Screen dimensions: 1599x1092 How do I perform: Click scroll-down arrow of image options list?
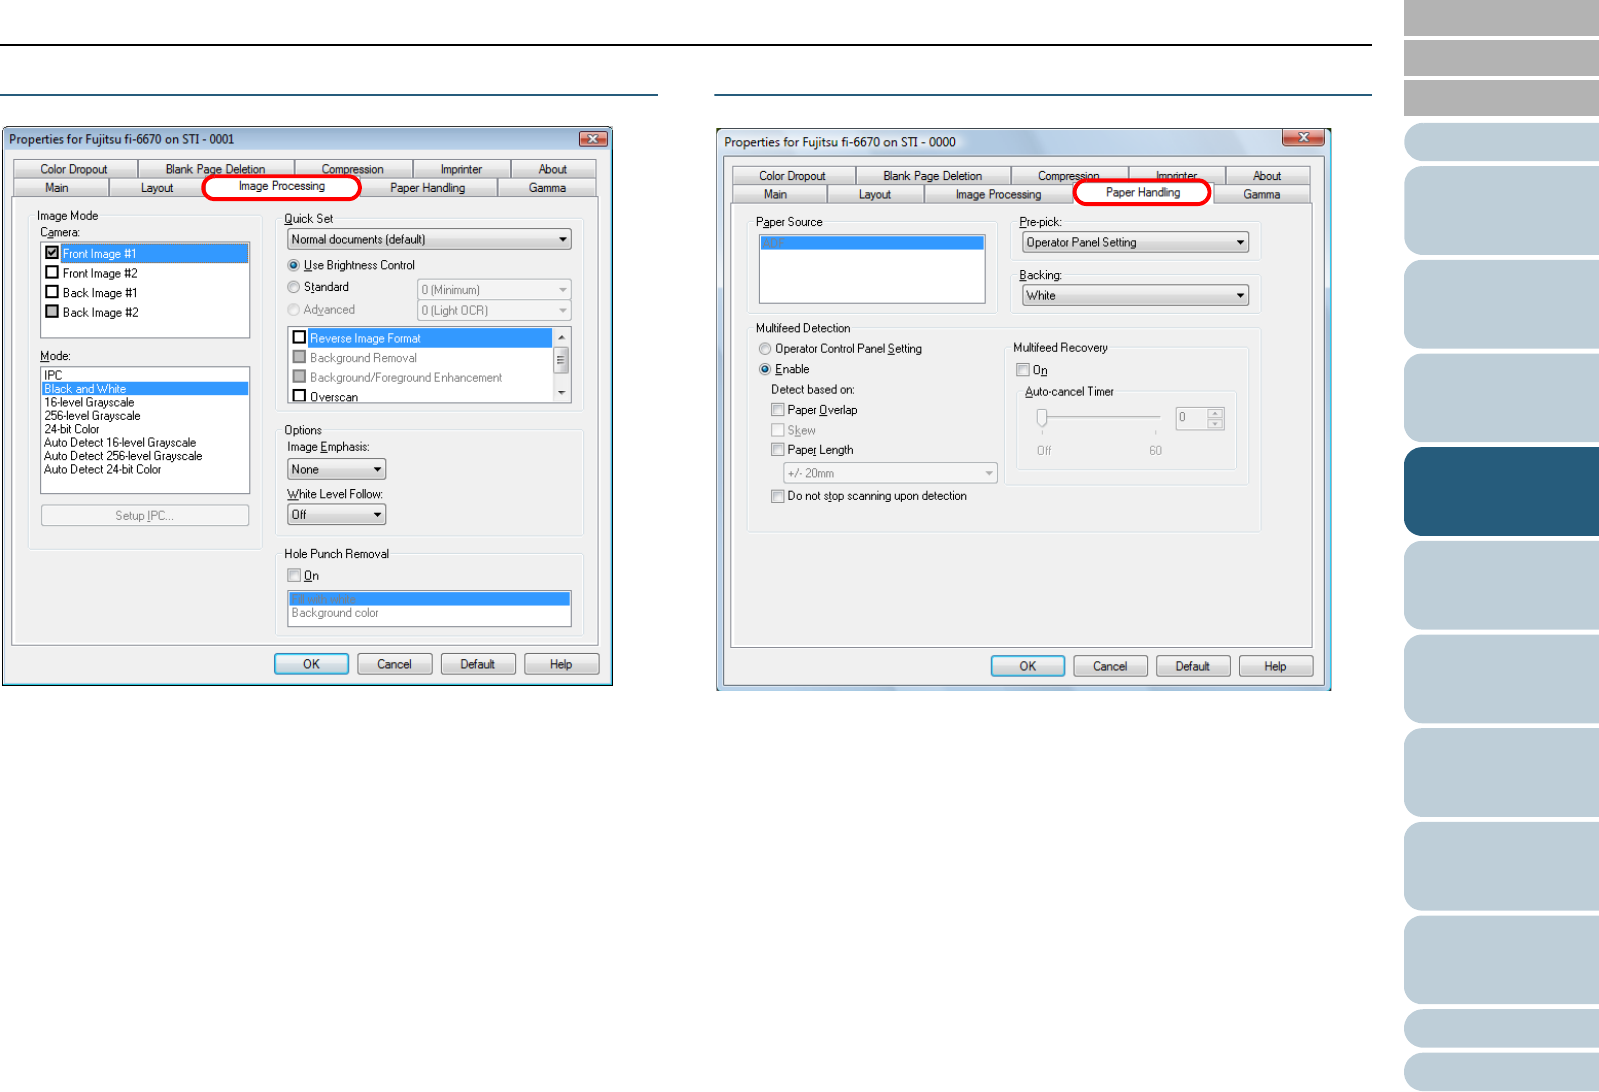(561, 393)
